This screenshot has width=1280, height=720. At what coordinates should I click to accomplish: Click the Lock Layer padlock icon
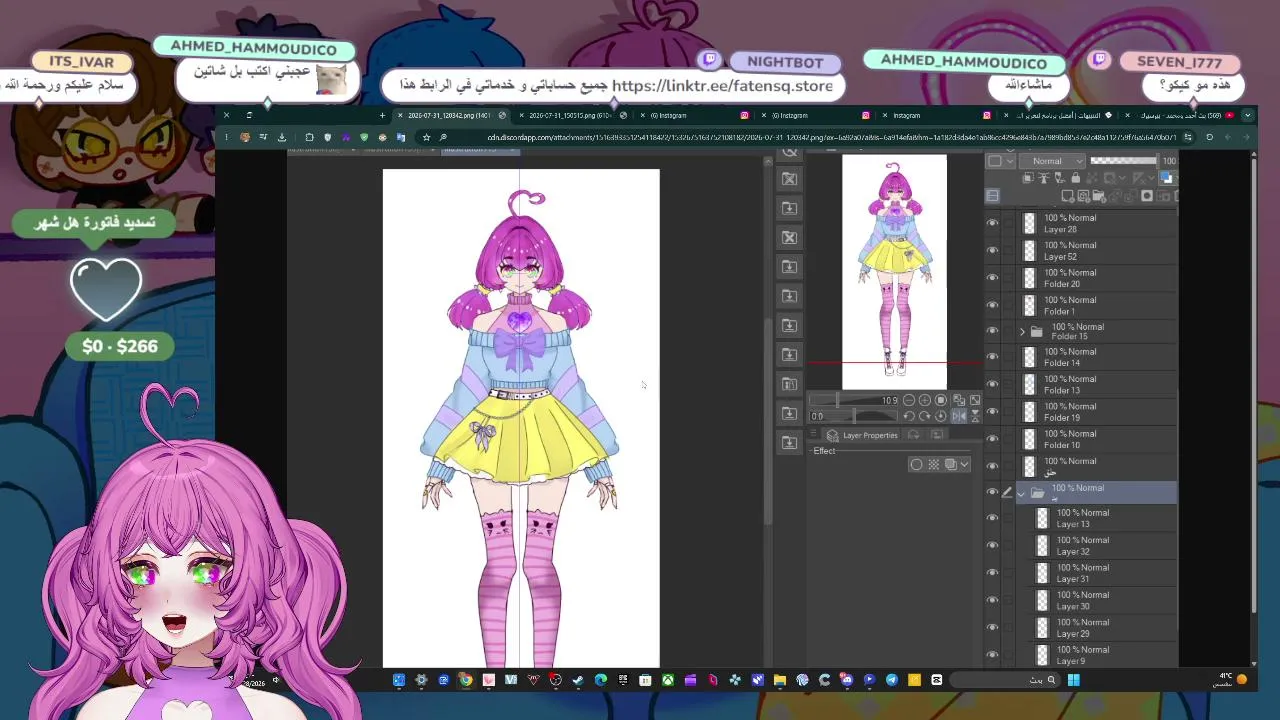1075,178
